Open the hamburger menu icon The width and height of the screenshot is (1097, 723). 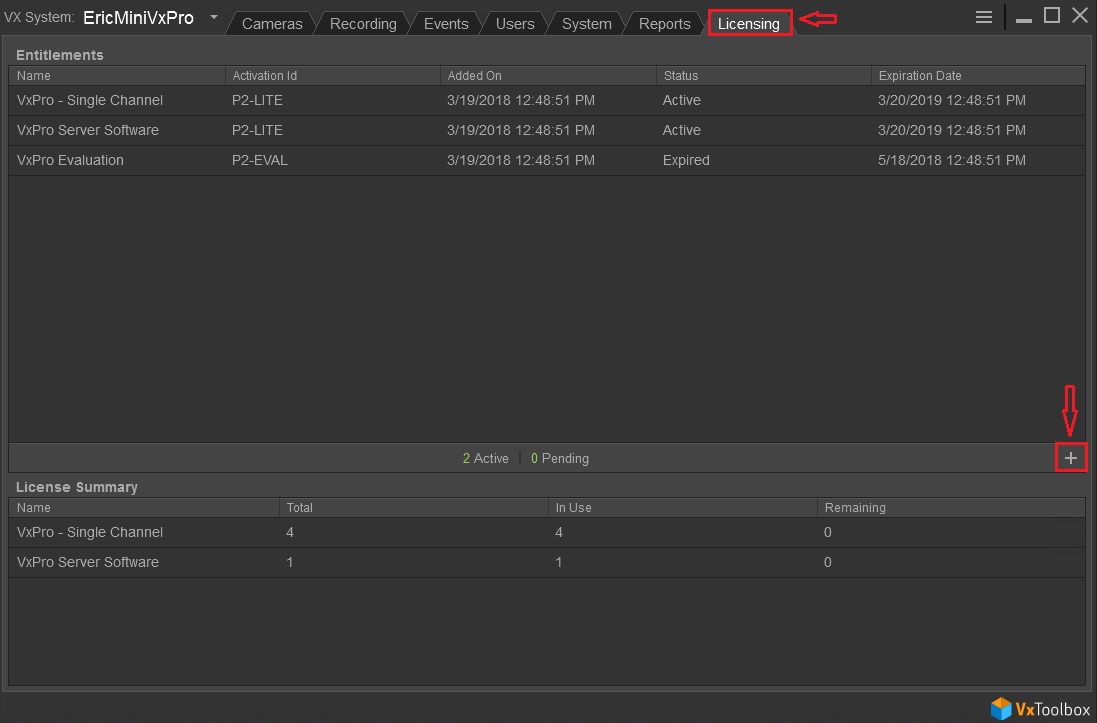click(984, 17)
